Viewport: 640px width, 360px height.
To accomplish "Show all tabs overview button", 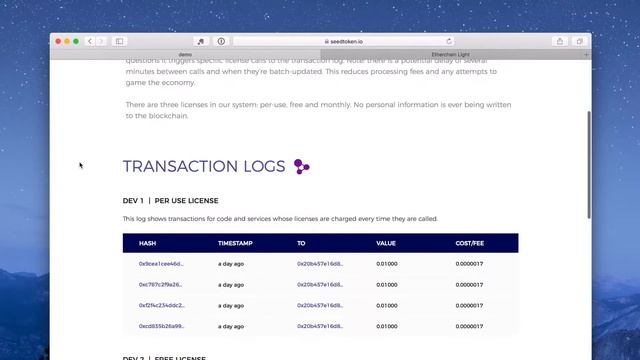I will pos(580,41).
